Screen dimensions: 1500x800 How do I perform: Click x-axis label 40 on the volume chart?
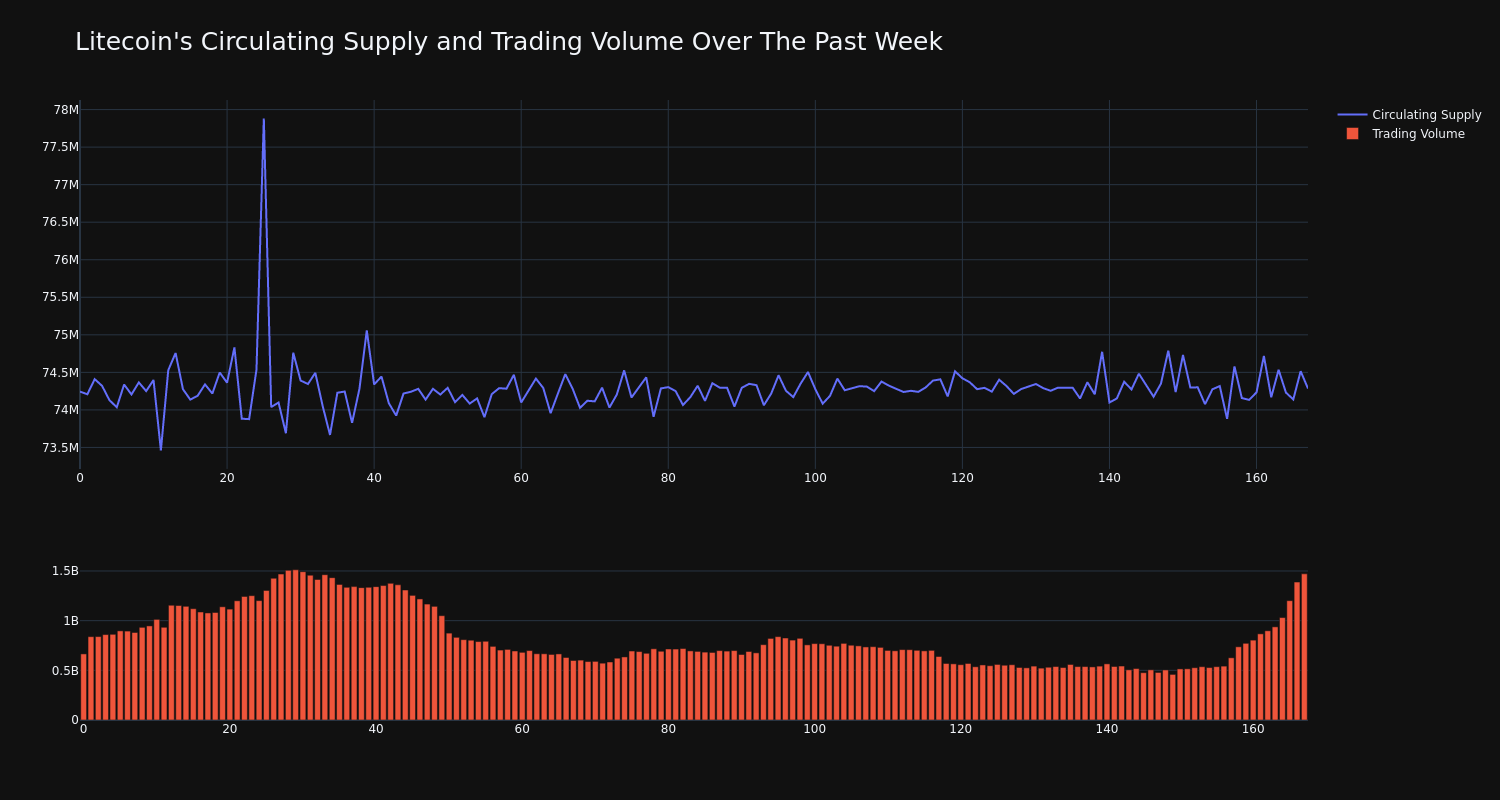tap(376, 729)
